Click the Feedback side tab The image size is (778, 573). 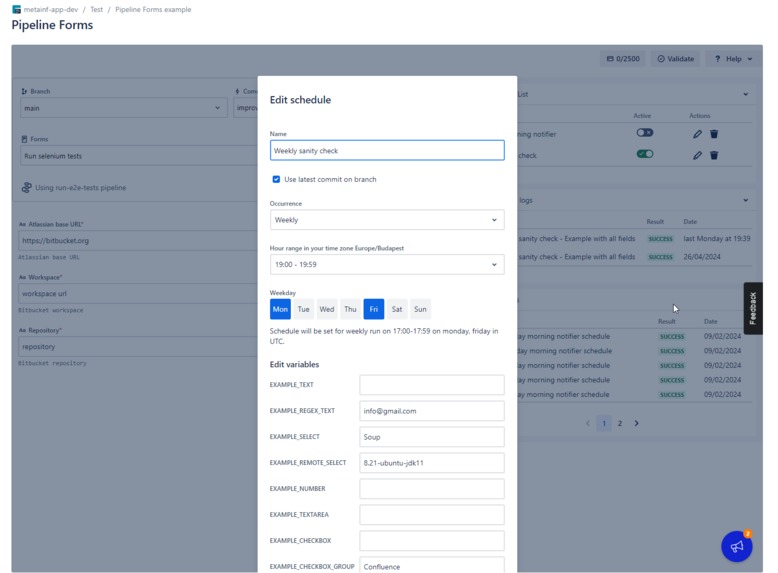point(753,308)
